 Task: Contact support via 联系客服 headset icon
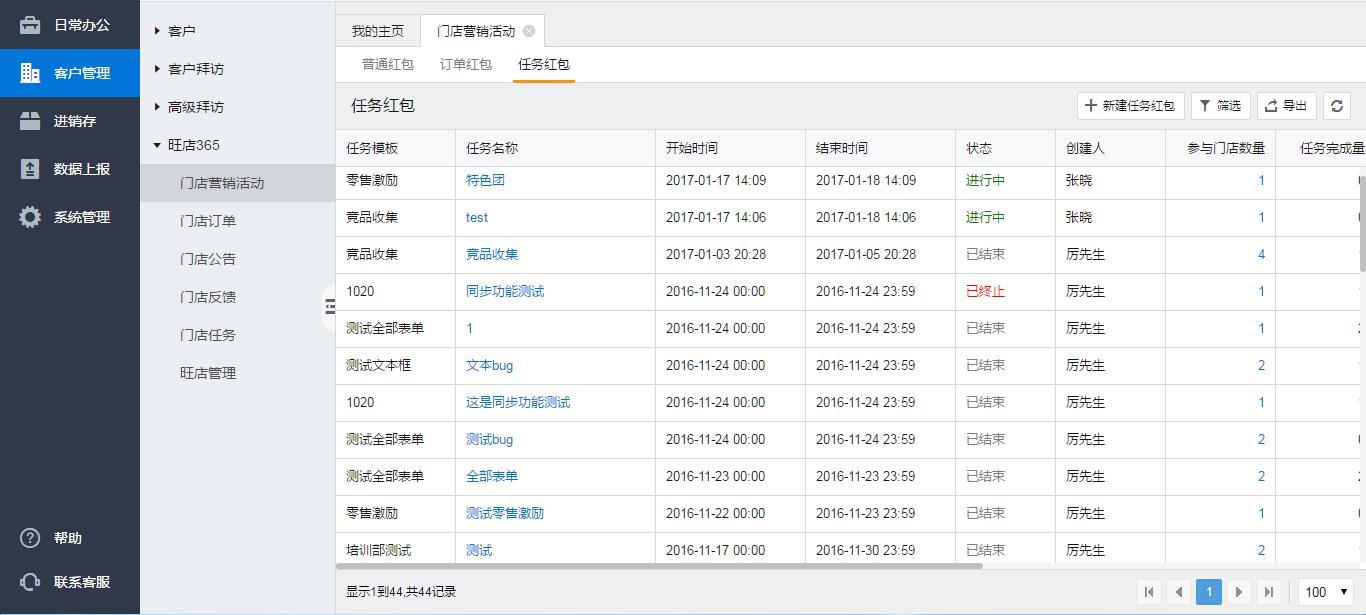(x=30, y=582)
